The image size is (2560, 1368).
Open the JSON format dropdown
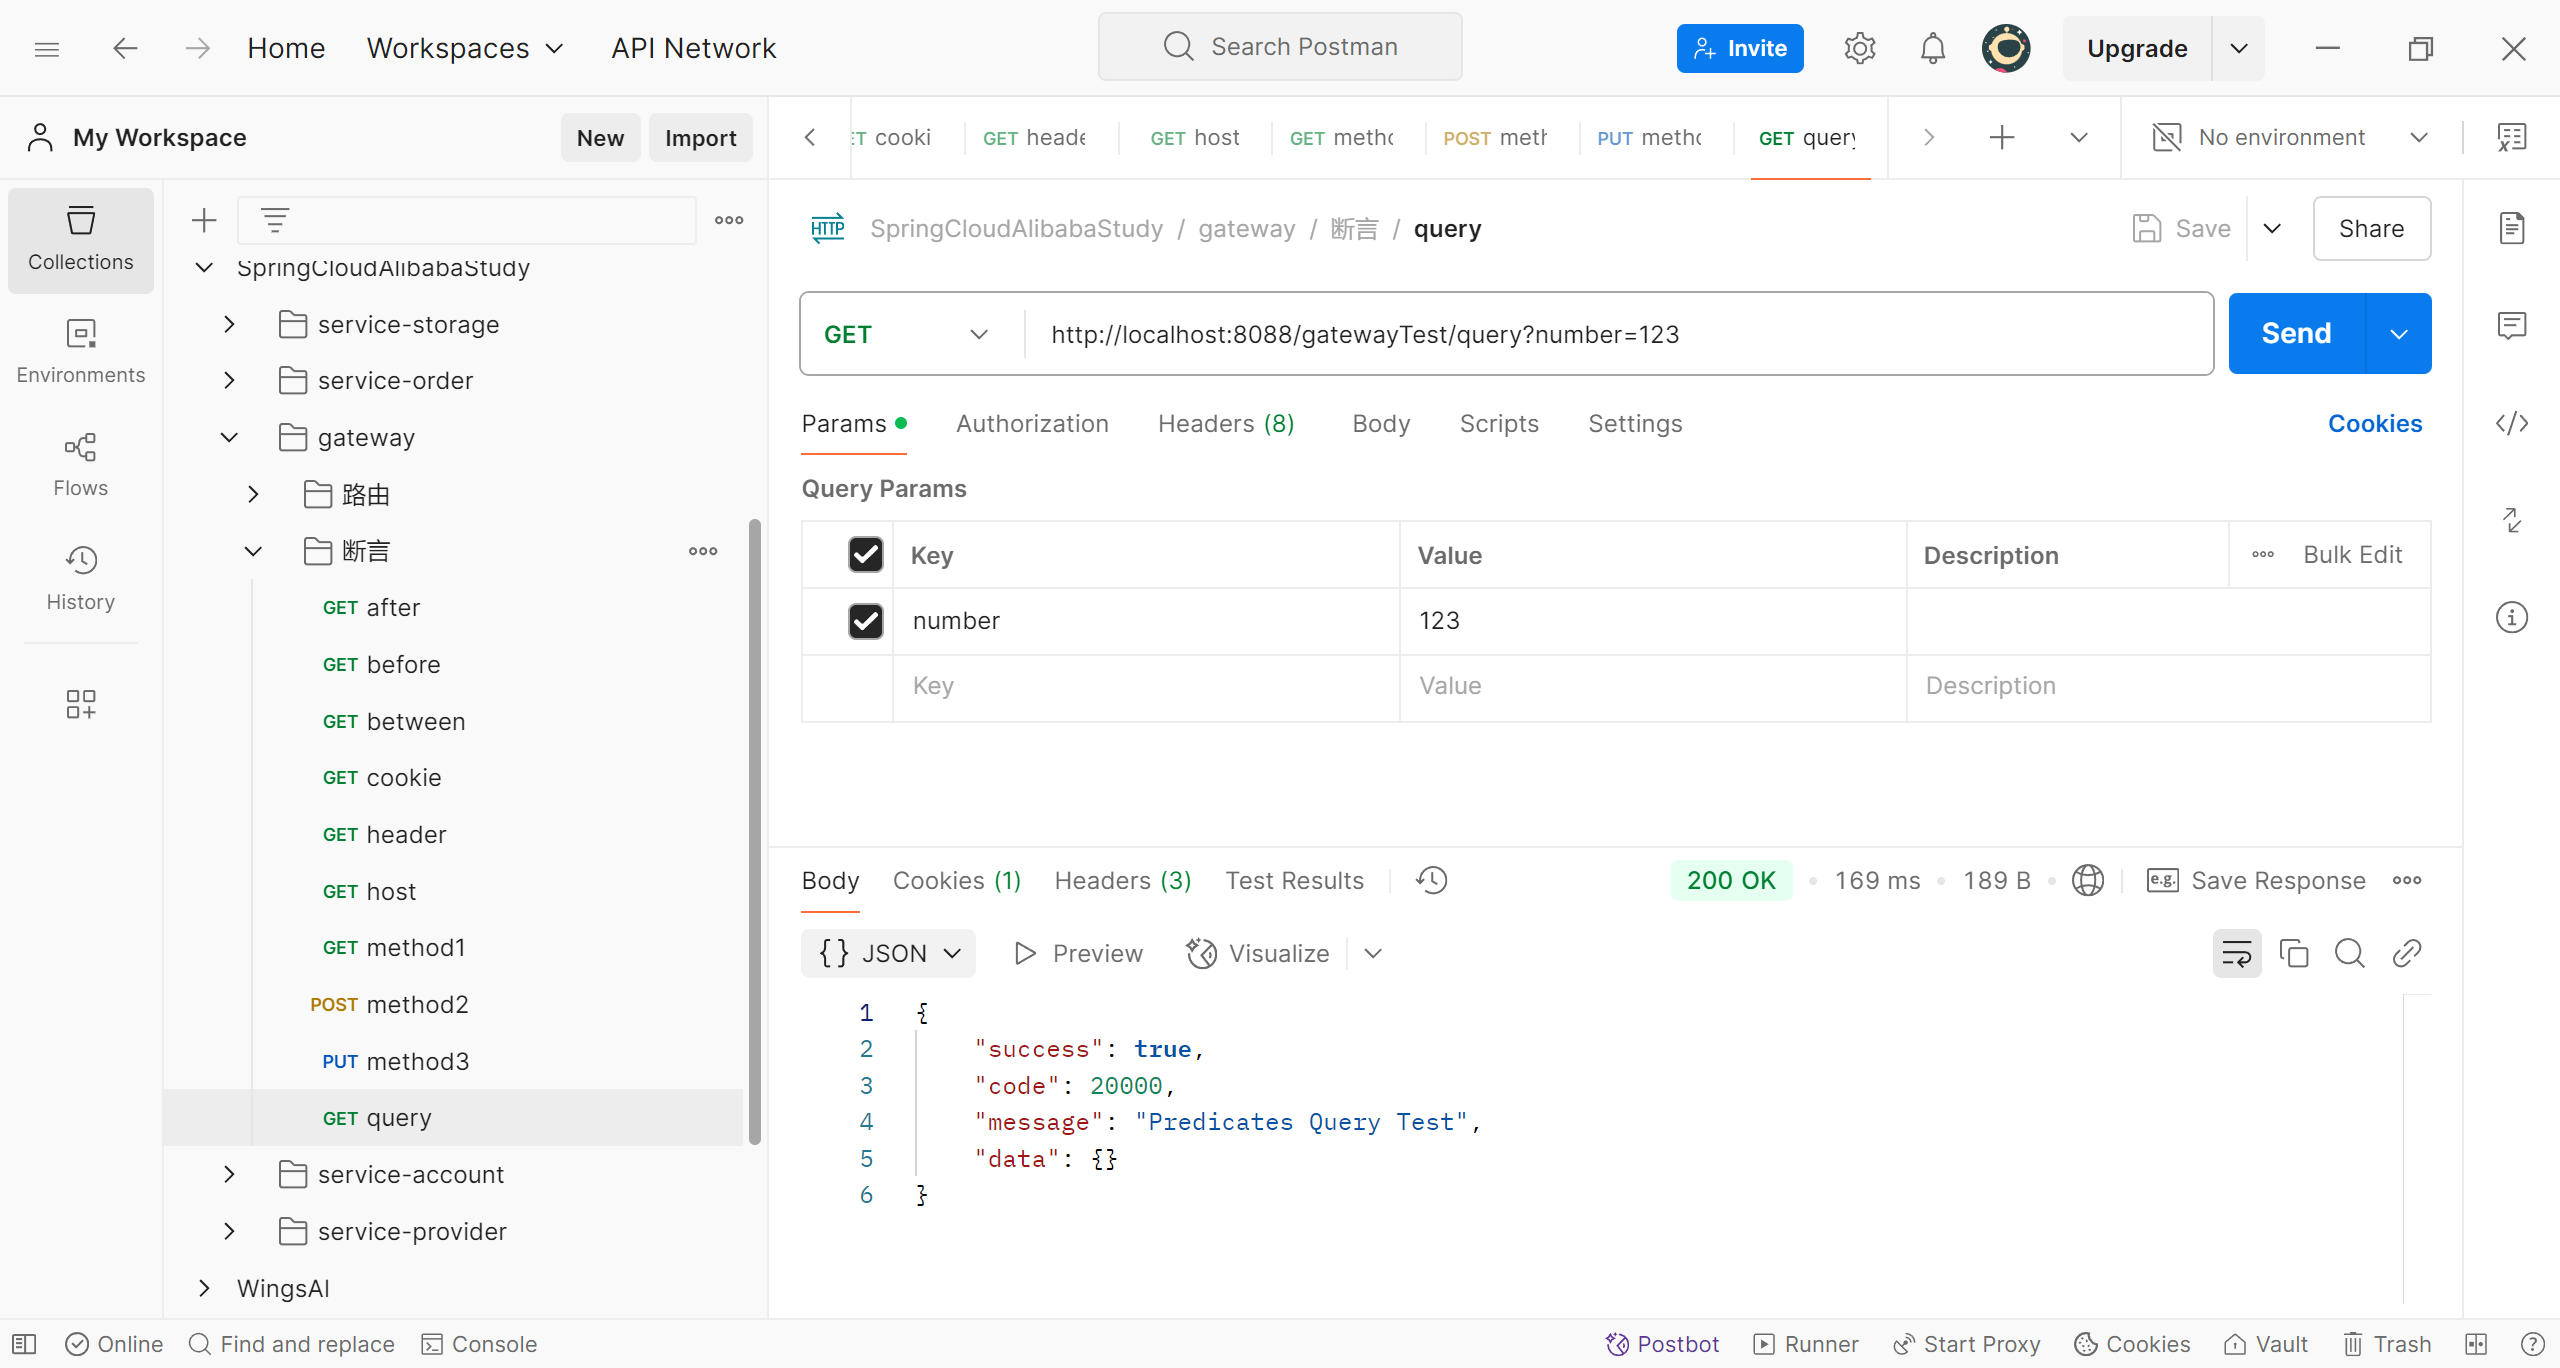889,953
